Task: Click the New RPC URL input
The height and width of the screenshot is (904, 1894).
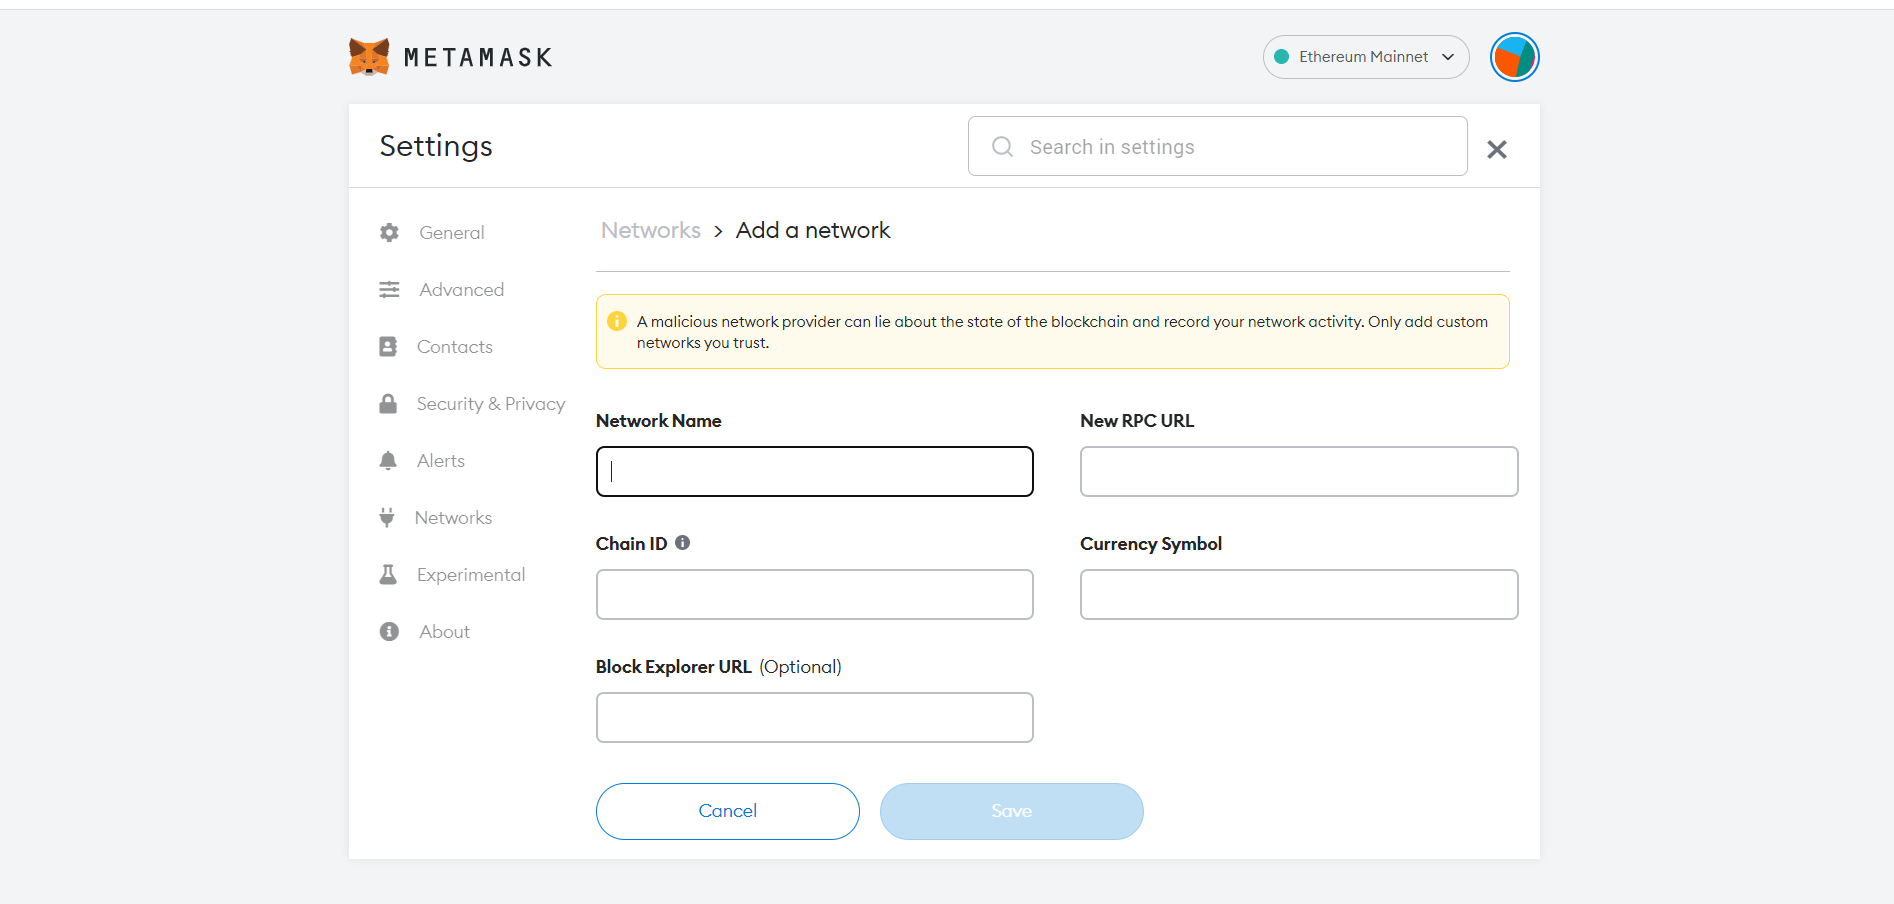Action: click(x=1298, y=472)
